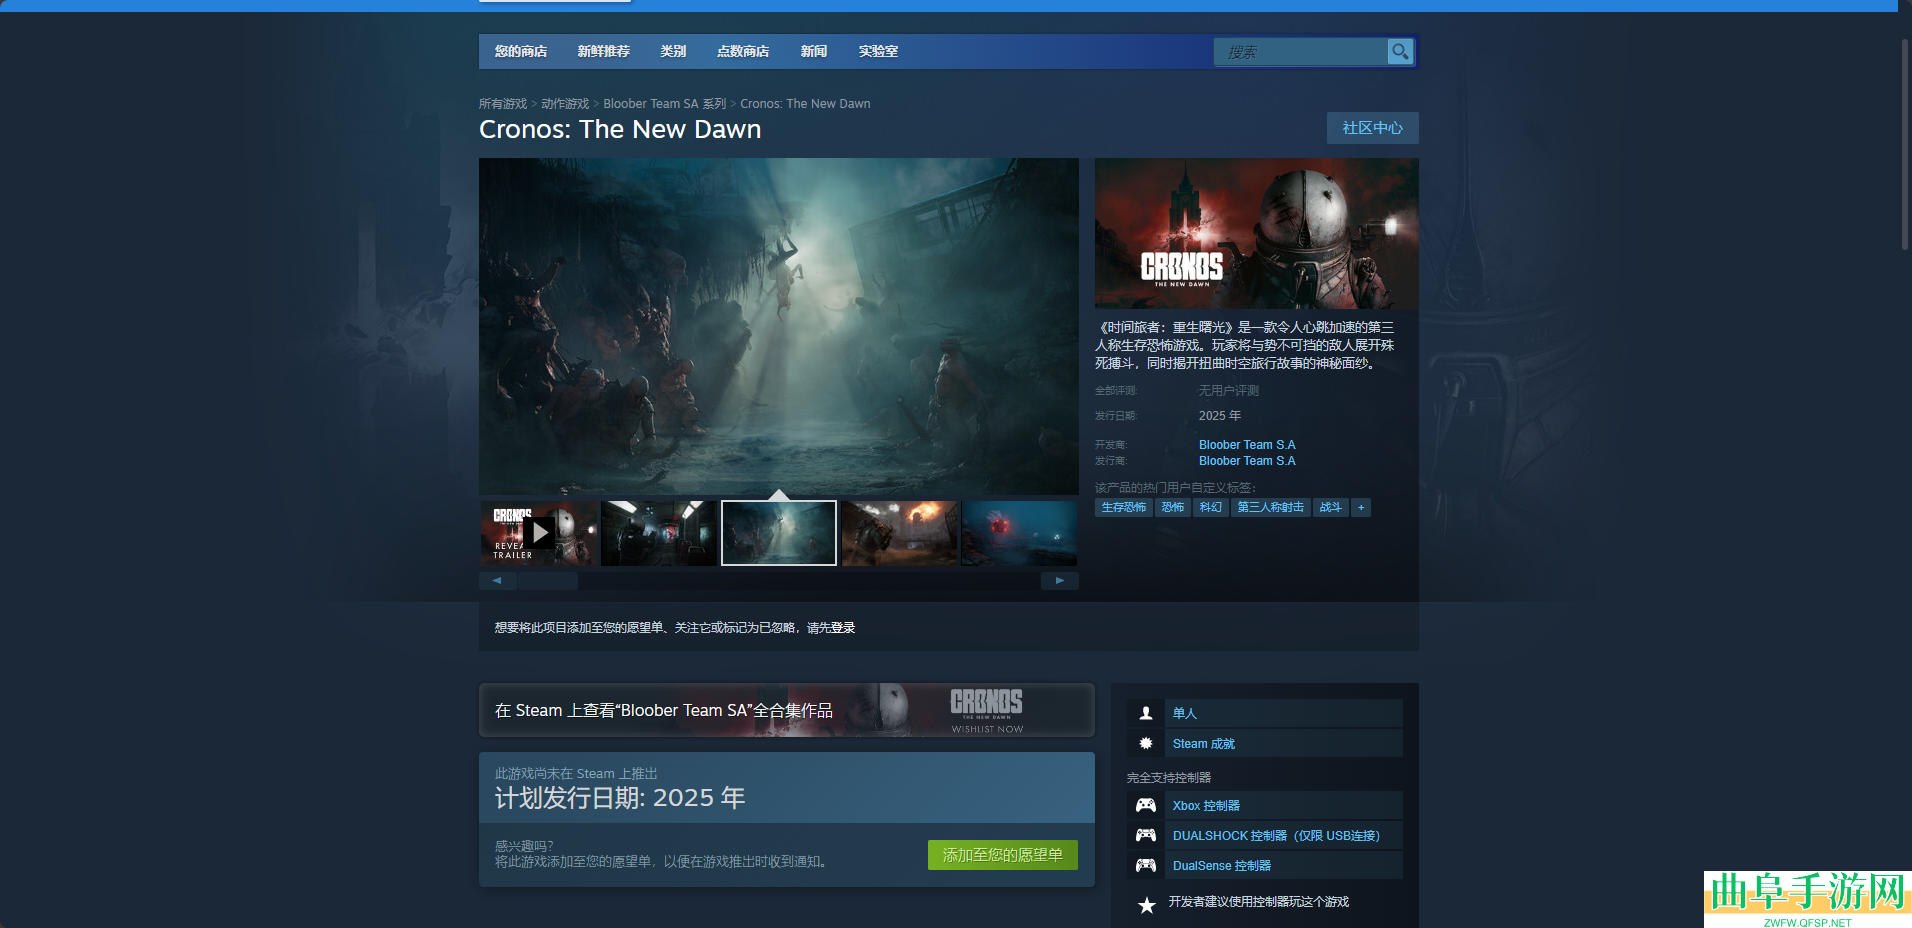This screenshot has width=1912, height=928.
Task: Open the 新鲜推荐 menu
Action: [x=604, y=51]
